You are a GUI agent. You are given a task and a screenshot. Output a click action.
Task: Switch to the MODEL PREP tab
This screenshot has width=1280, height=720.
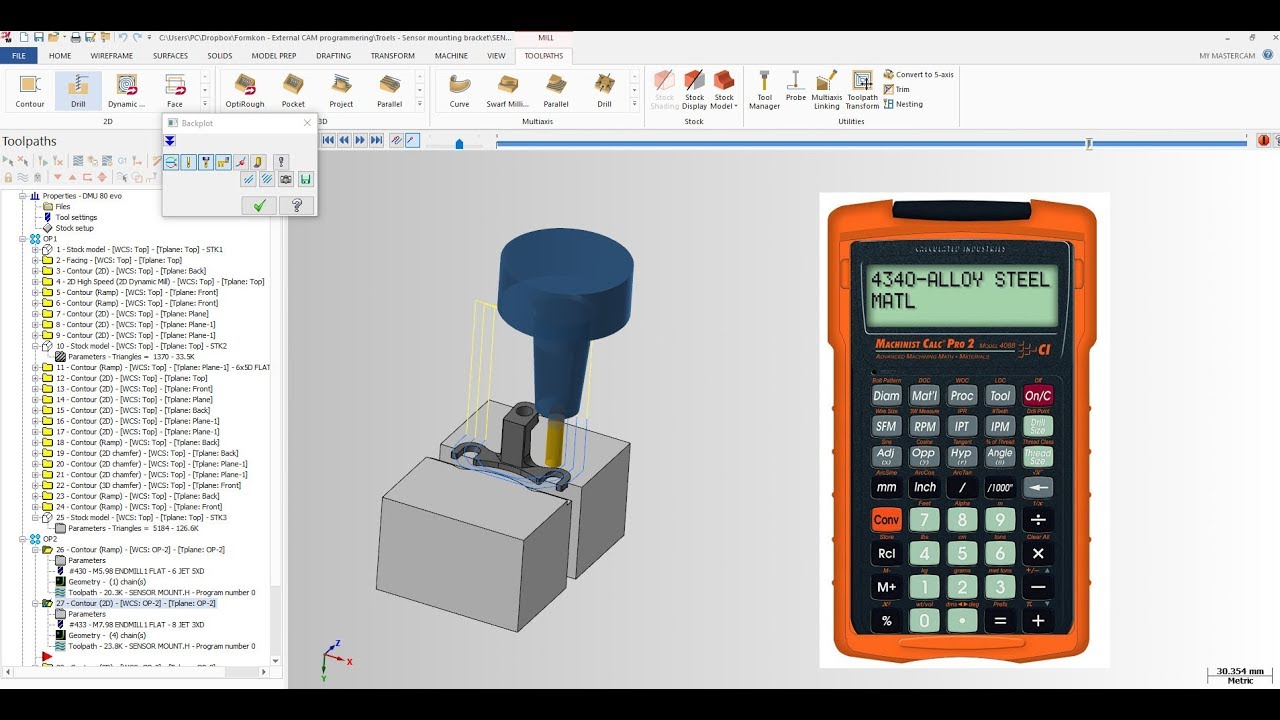(x=274, y=56)
